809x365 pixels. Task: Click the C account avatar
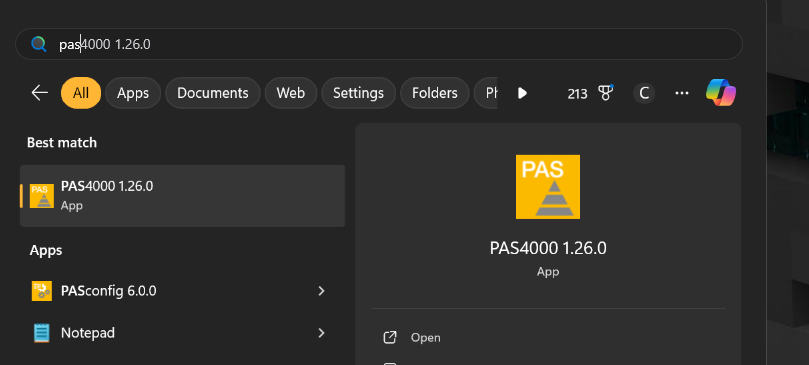[x=644, y=93]
